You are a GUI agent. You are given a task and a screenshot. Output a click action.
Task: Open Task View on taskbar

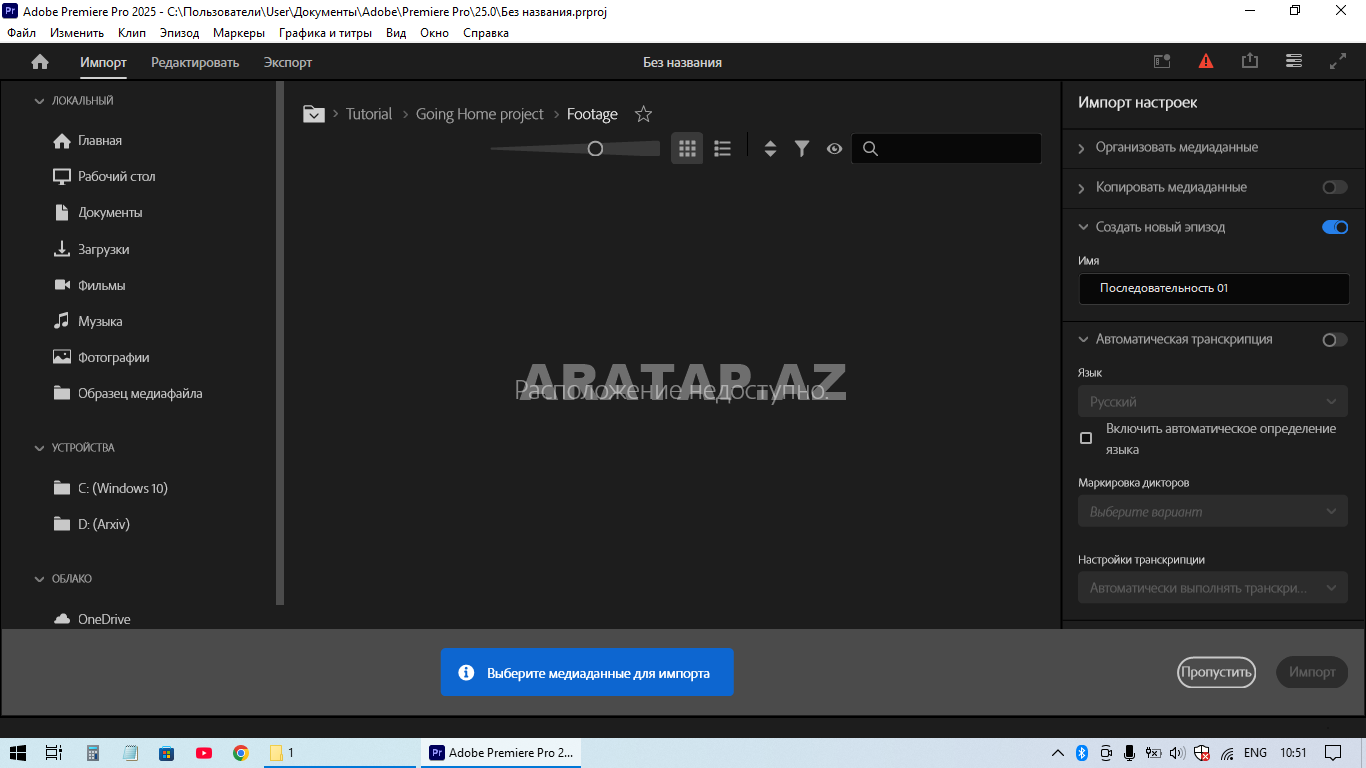(x=54, y=753)
